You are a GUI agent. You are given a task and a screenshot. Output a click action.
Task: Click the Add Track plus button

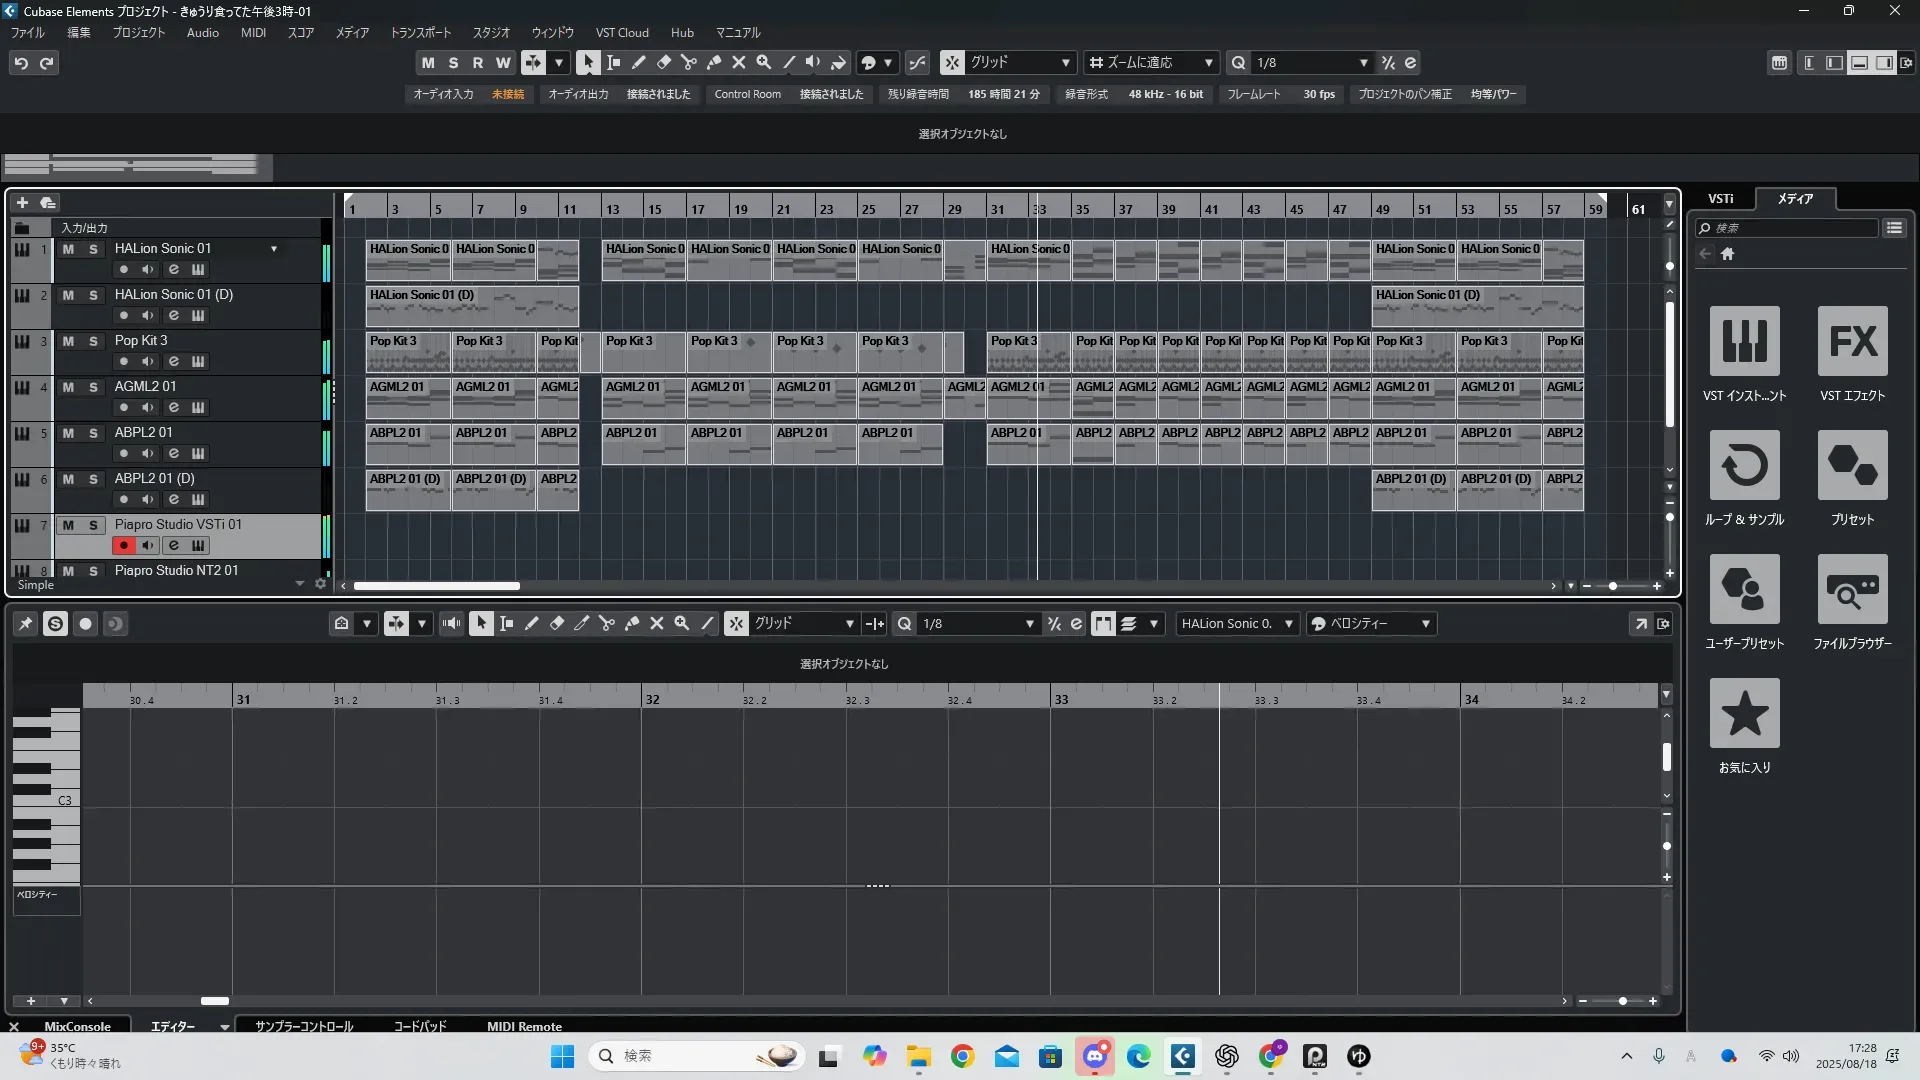[x=22, y=202]
